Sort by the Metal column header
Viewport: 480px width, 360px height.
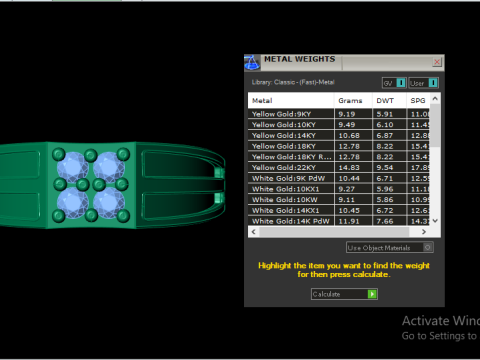click(291, 100)
